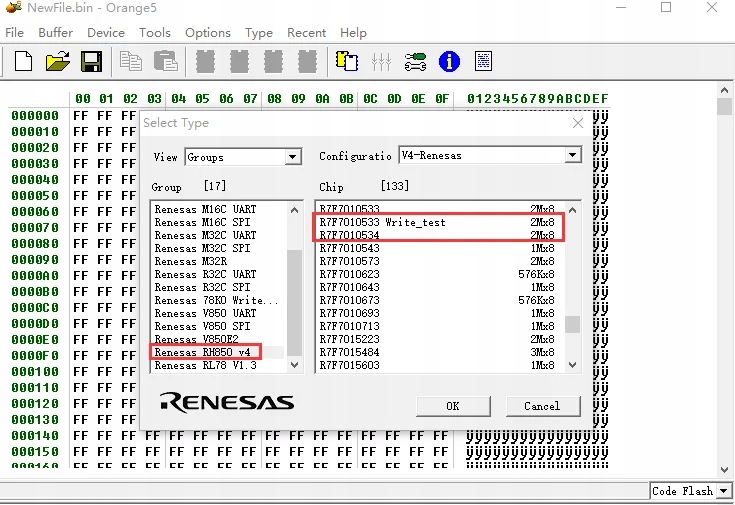This screenshot has height=505, width=735.
Task: Click the blue info icon
Action: [x=449, y=61]
